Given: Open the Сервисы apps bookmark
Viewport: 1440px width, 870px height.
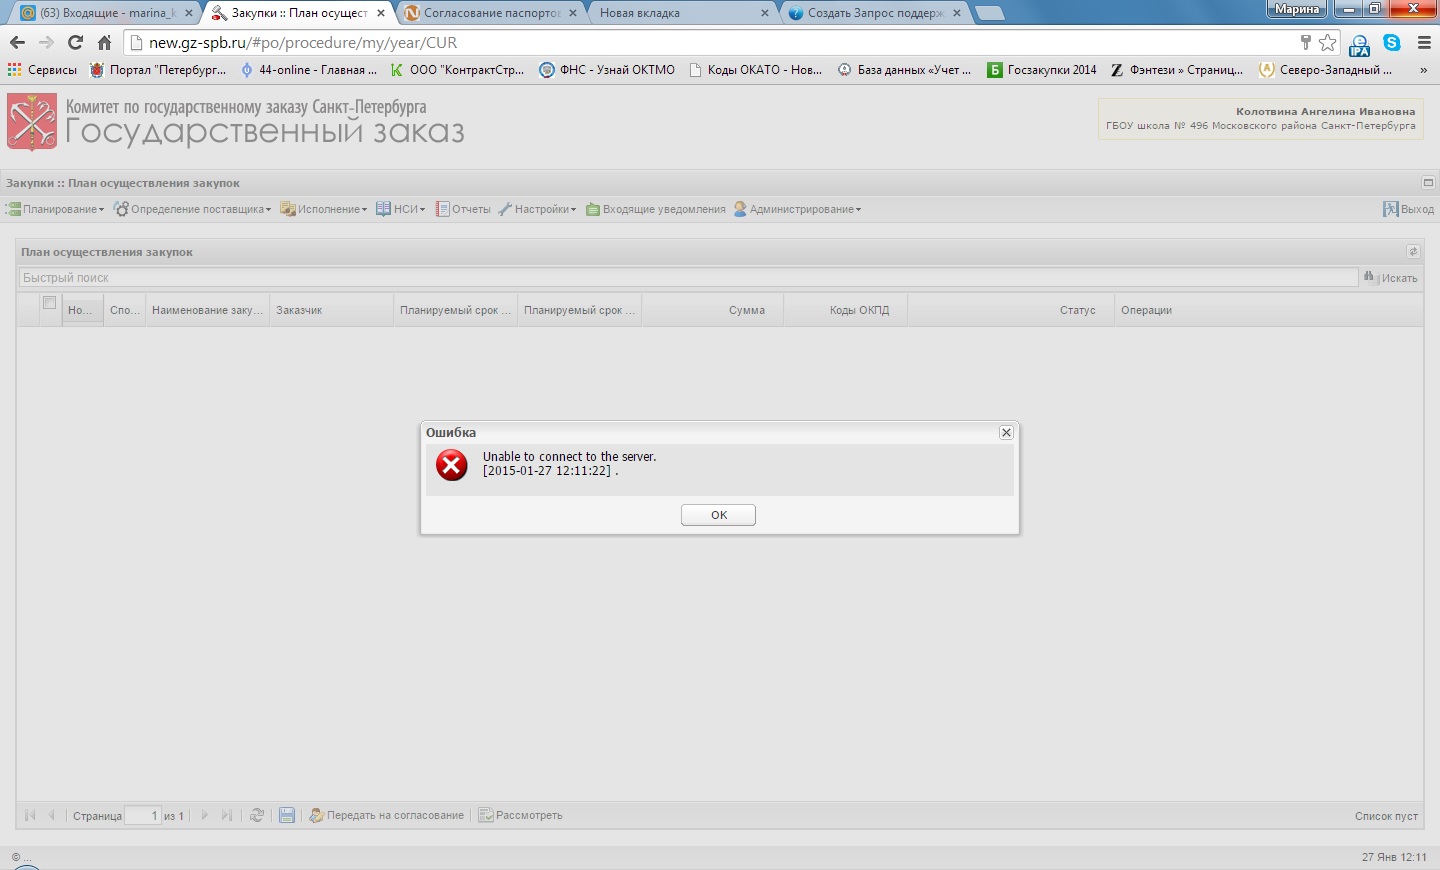Looking at the screenshot, I should tap(42, 70).
